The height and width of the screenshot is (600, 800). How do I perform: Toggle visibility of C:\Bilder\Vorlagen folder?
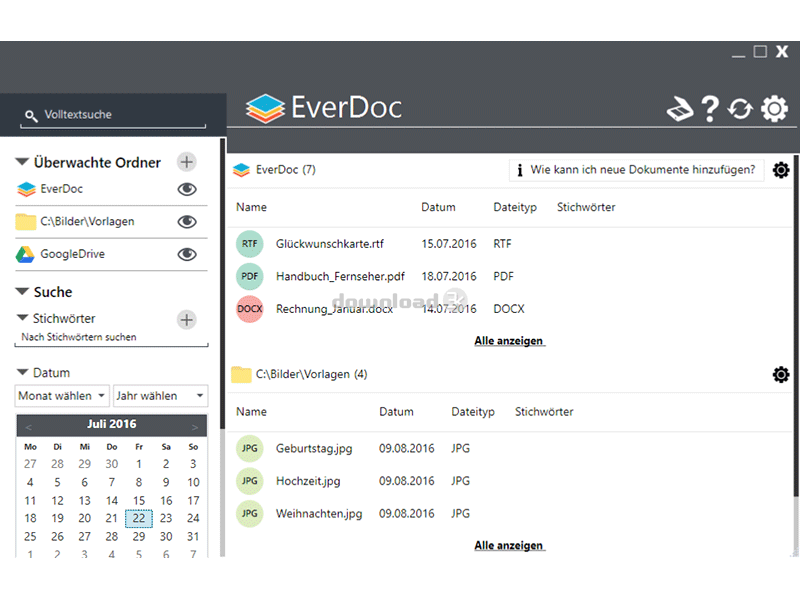(186, 222)
